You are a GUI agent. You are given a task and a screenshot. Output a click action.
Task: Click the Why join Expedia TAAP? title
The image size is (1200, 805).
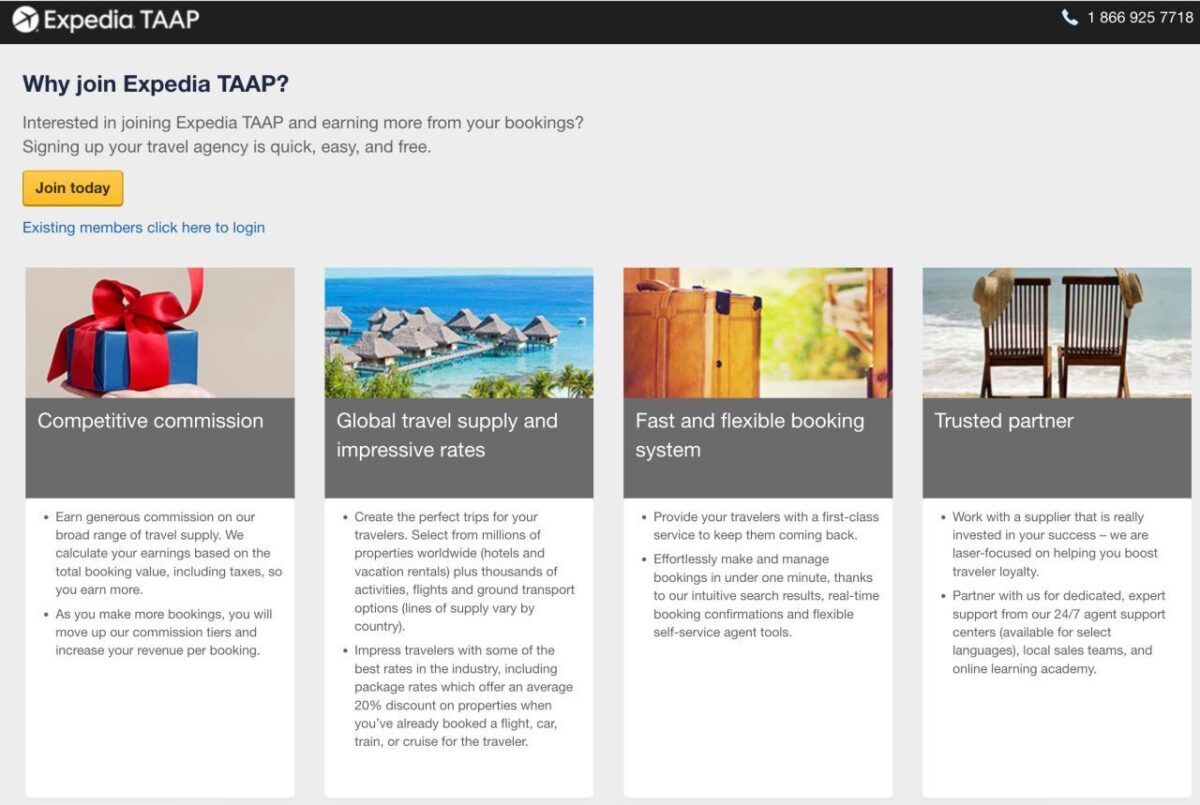[x=156, y=84]
